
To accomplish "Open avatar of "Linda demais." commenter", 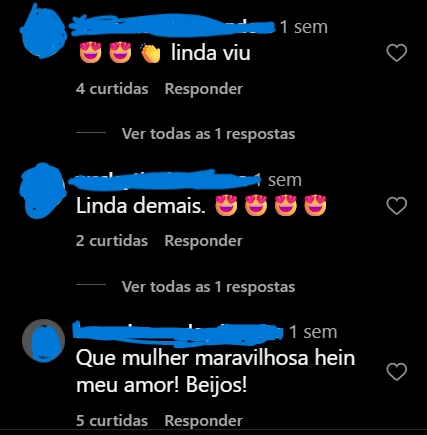I will point(42,190).
